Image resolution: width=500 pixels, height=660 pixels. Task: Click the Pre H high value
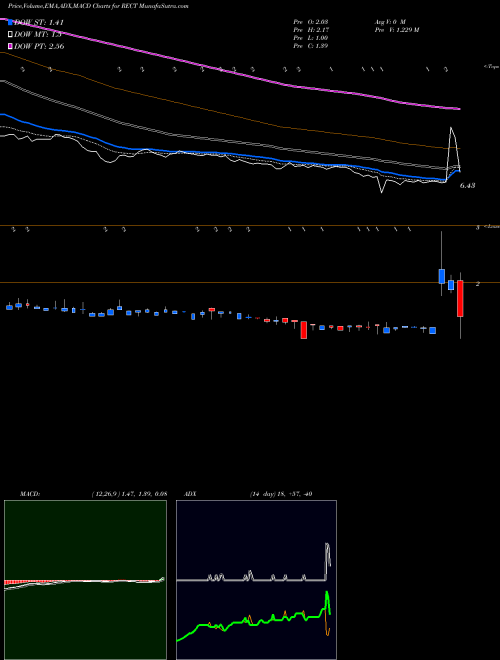point(311,30)
